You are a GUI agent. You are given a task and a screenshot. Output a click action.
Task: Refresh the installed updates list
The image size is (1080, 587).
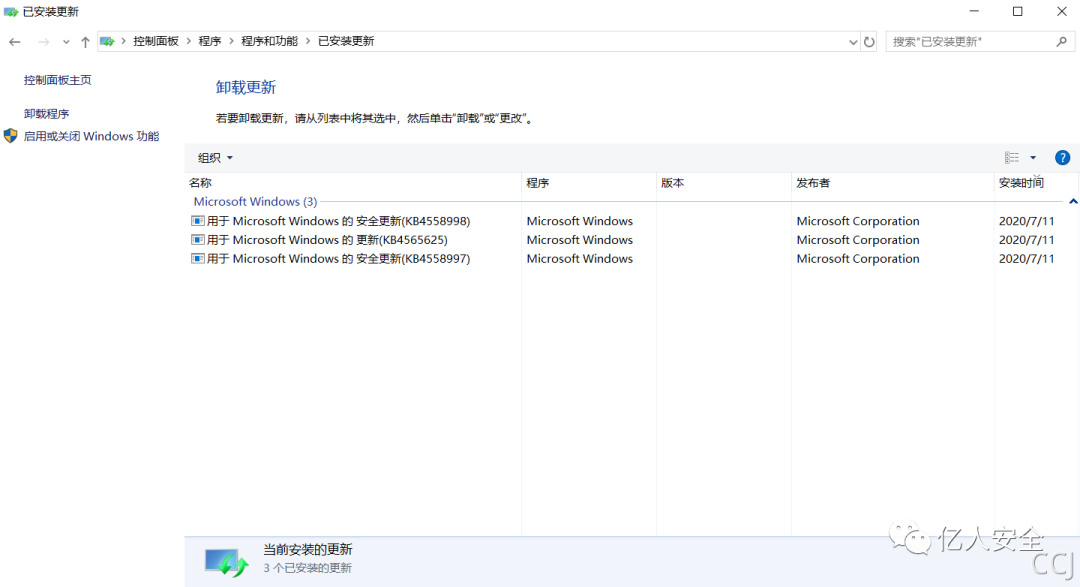(x=869, y=41)
